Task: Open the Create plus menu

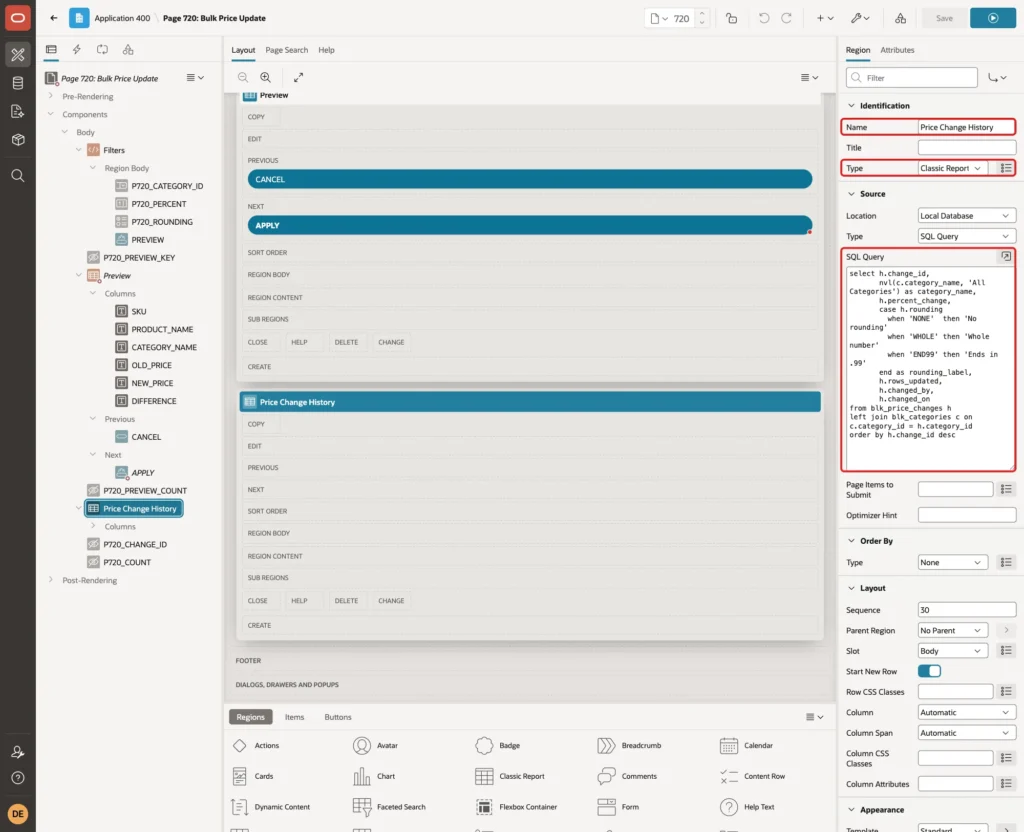Action: [825, 18]
